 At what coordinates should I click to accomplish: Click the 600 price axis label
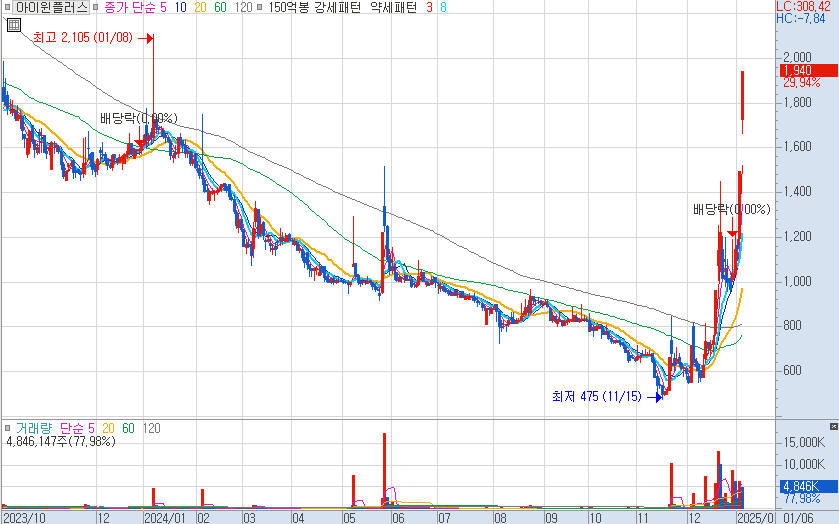[x=792, y=370]
